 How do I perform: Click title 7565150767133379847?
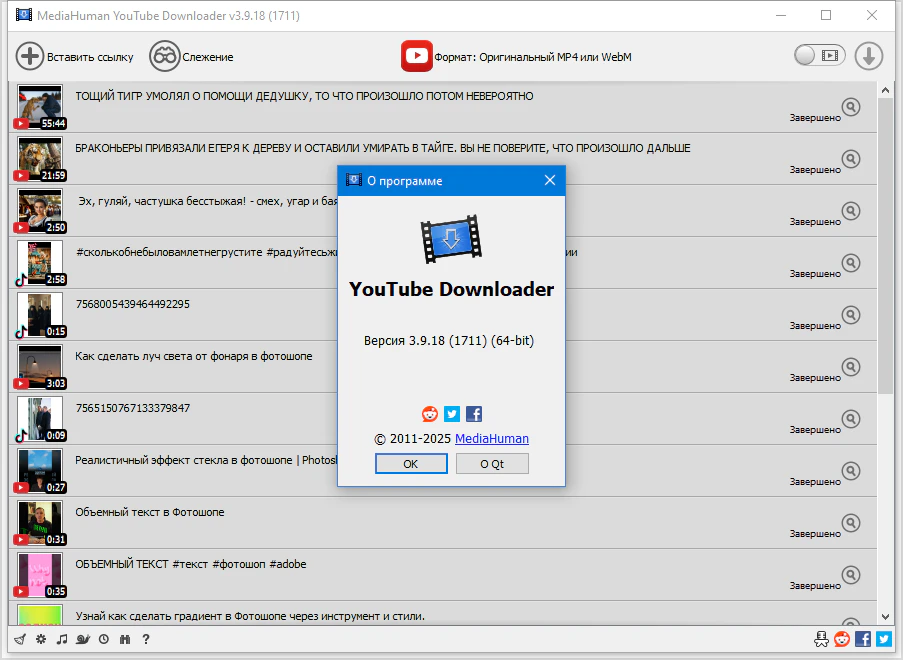click(x=132, y=408)
